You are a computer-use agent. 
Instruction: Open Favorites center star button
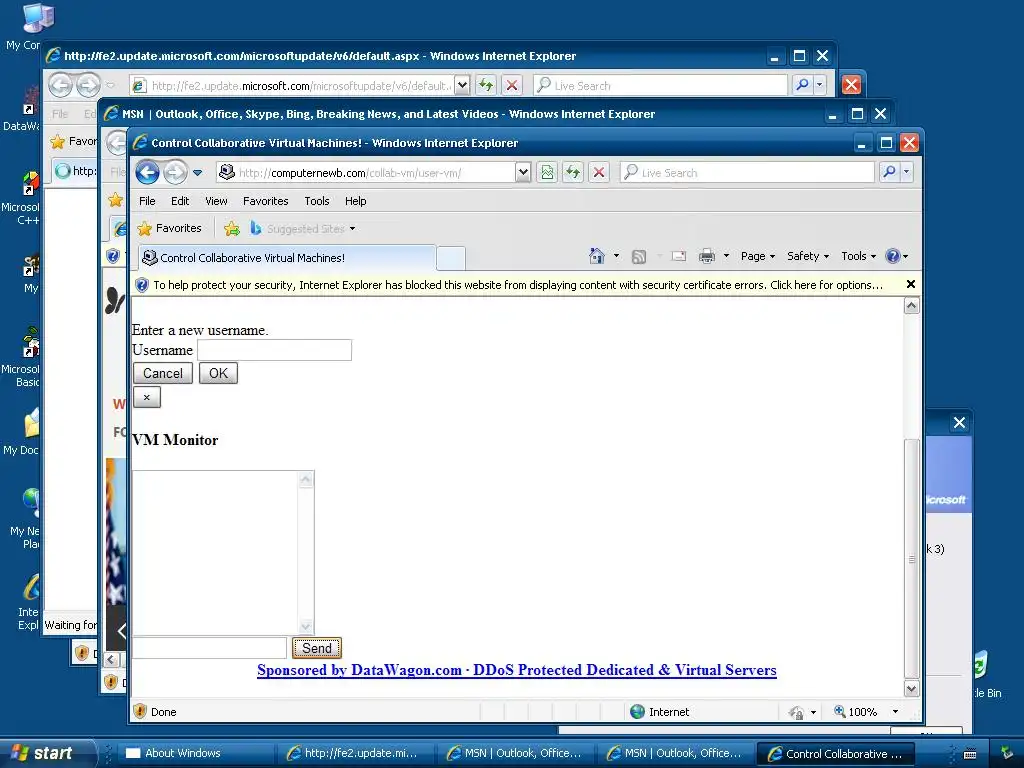click(170, 229)
